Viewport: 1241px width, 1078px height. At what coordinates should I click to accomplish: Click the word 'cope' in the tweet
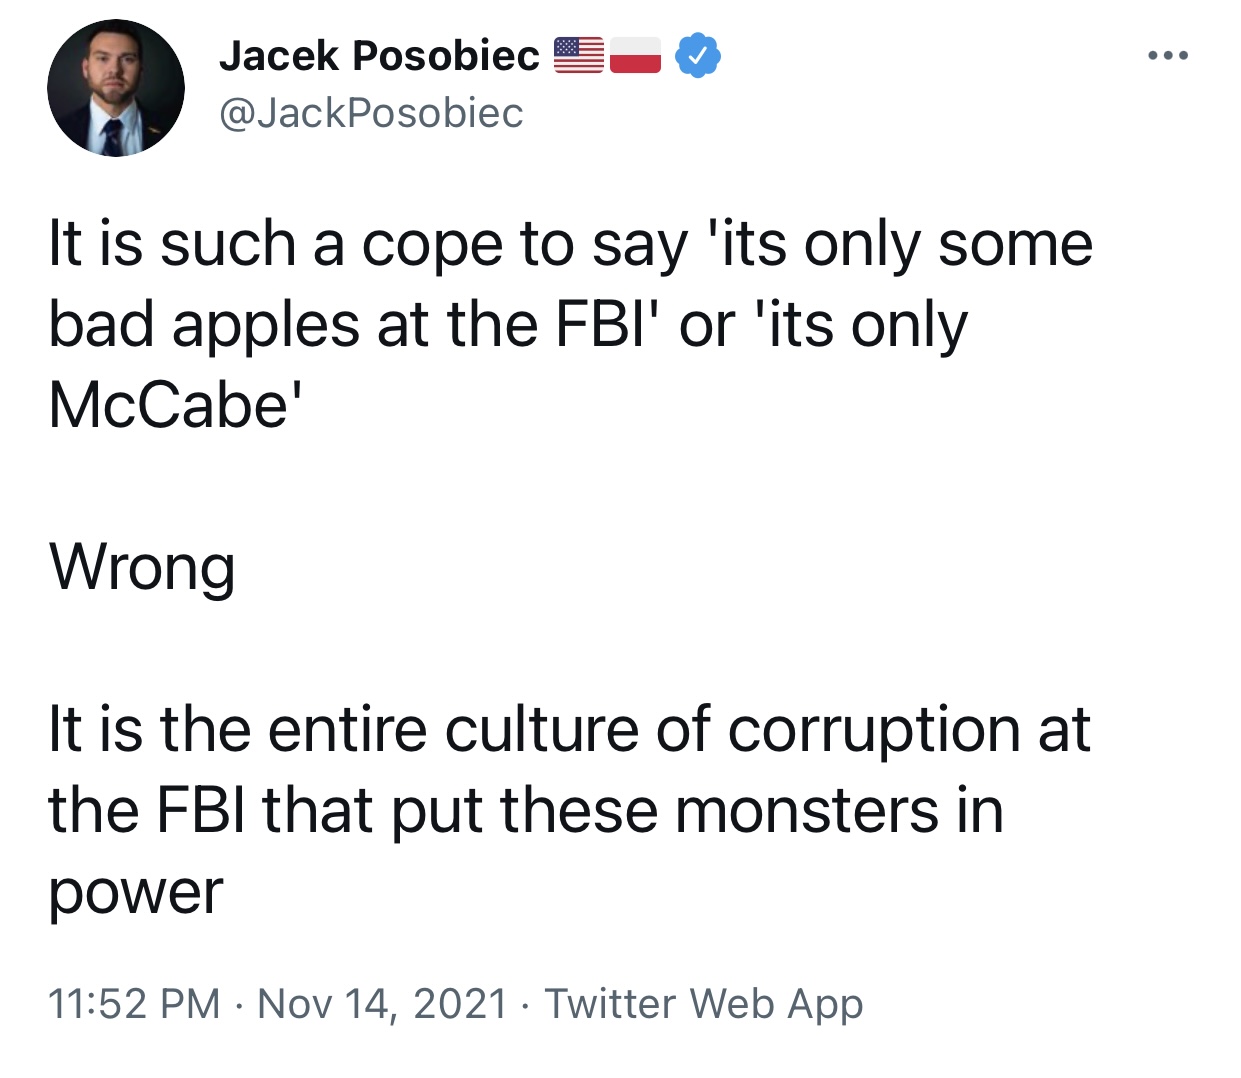coord(431,245)
